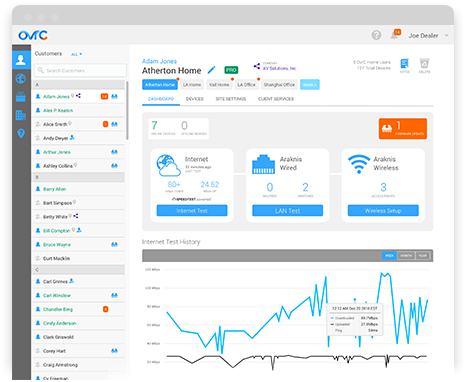The width and height of the screenshot is (466, 382).
Task: Open the help question mark icon
Action: click(376, 35)
